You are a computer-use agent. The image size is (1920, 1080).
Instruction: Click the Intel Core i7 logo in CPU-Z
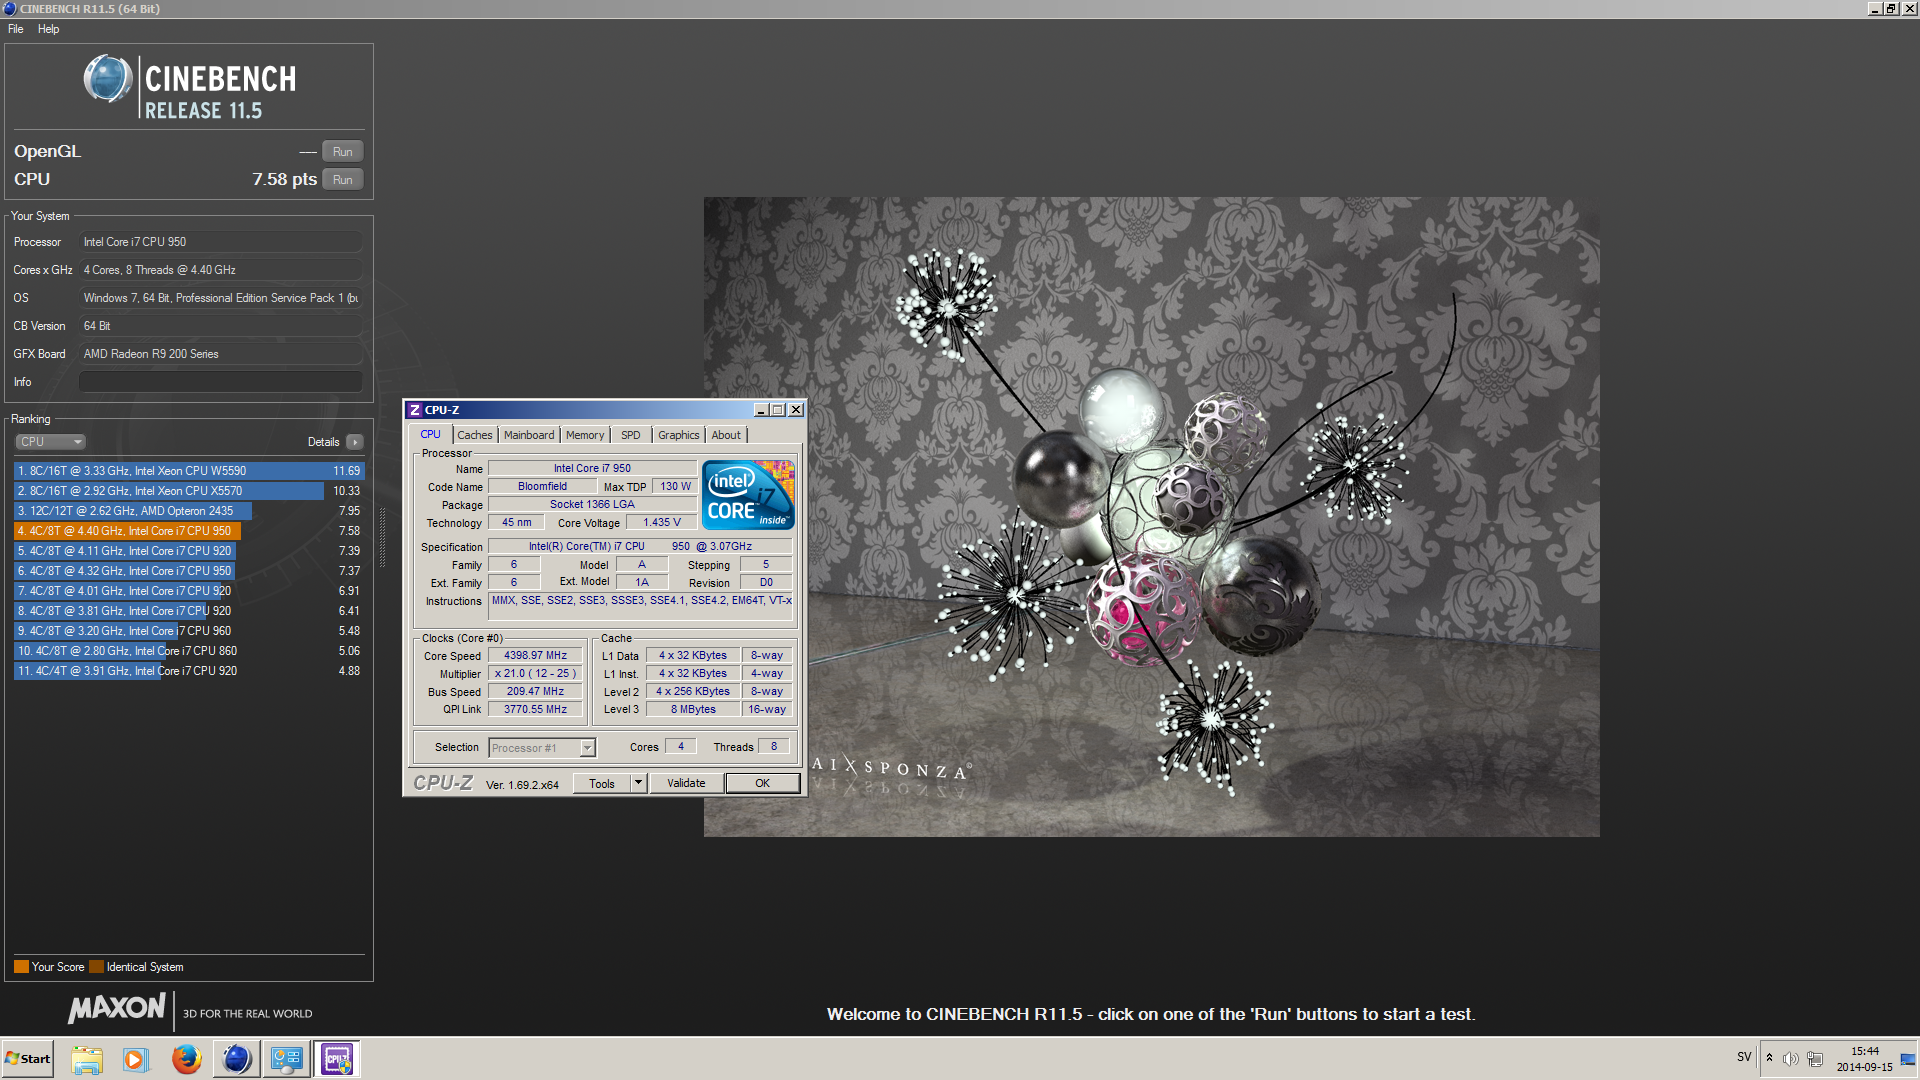(x=748, y=495)
